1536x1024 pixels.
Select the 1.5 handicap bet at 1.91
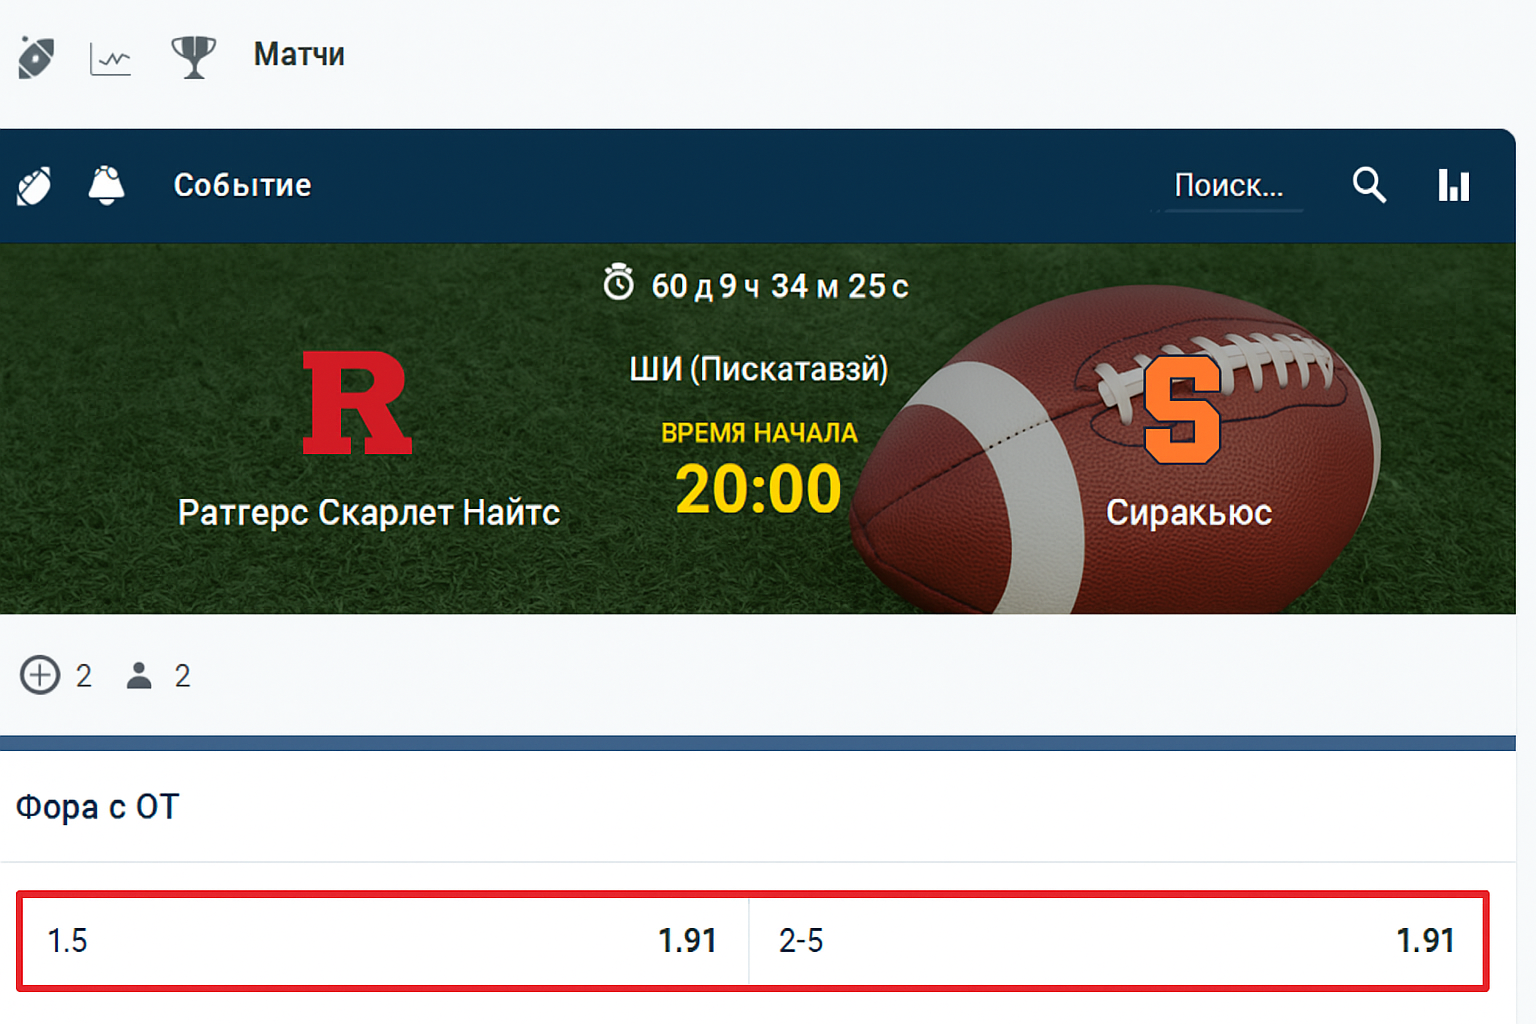pos(383,941)
